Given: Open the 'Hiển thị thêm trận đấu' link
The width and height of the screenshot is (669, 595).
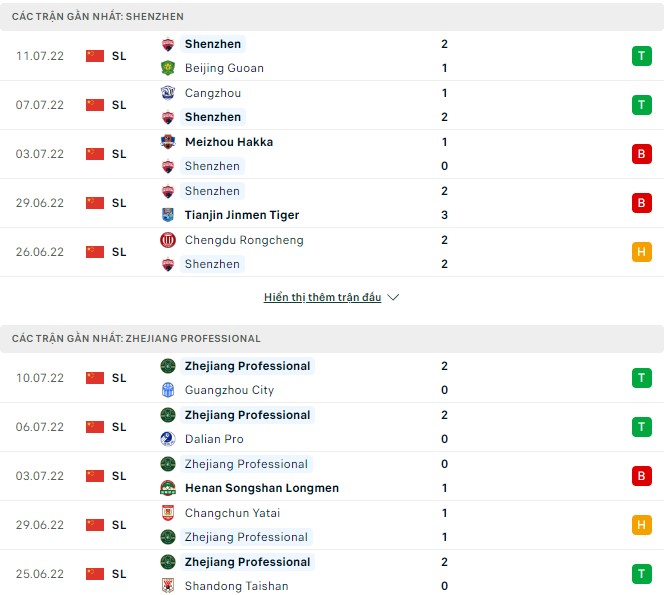Looking at the screenshot, I should click(322, 298).
